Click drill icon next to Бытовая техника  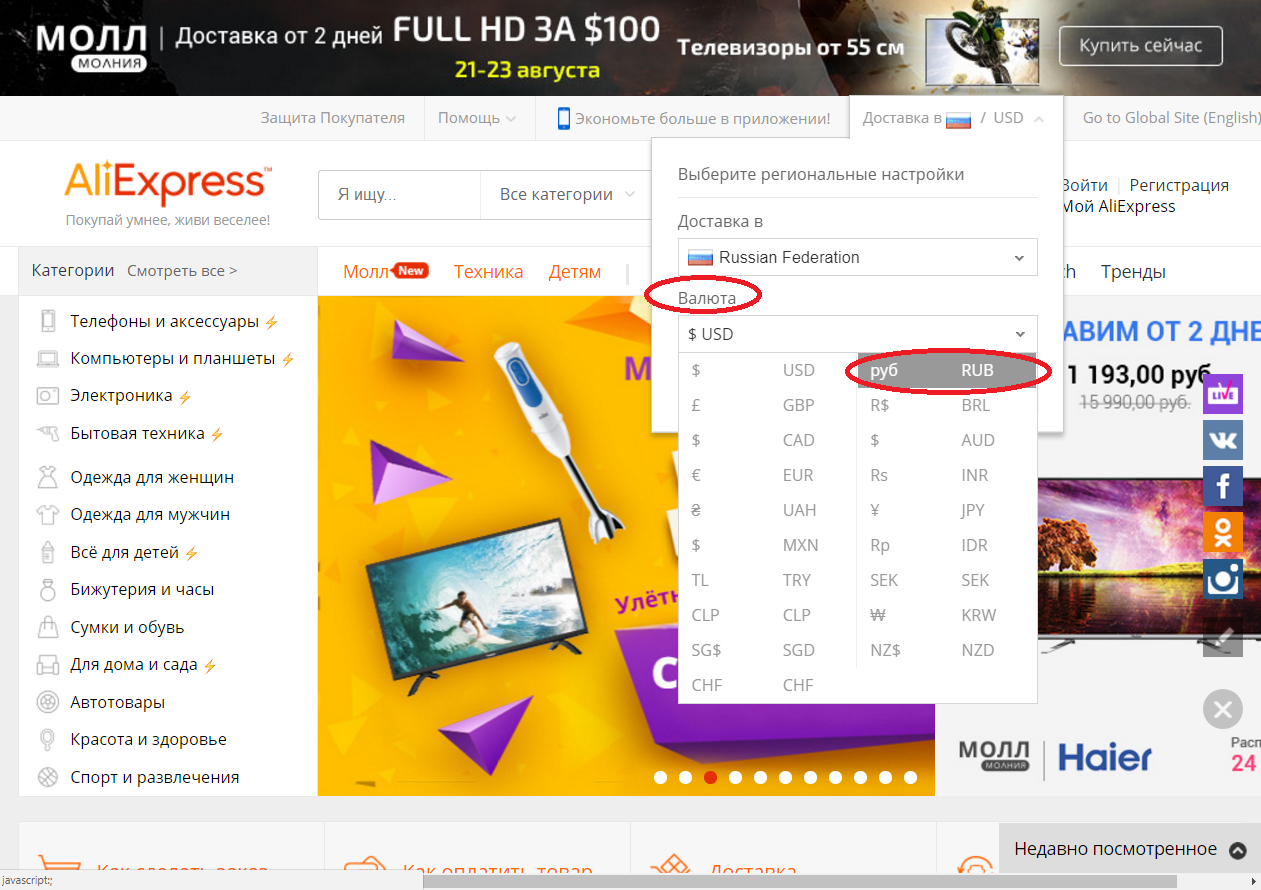tap(47, 433)
